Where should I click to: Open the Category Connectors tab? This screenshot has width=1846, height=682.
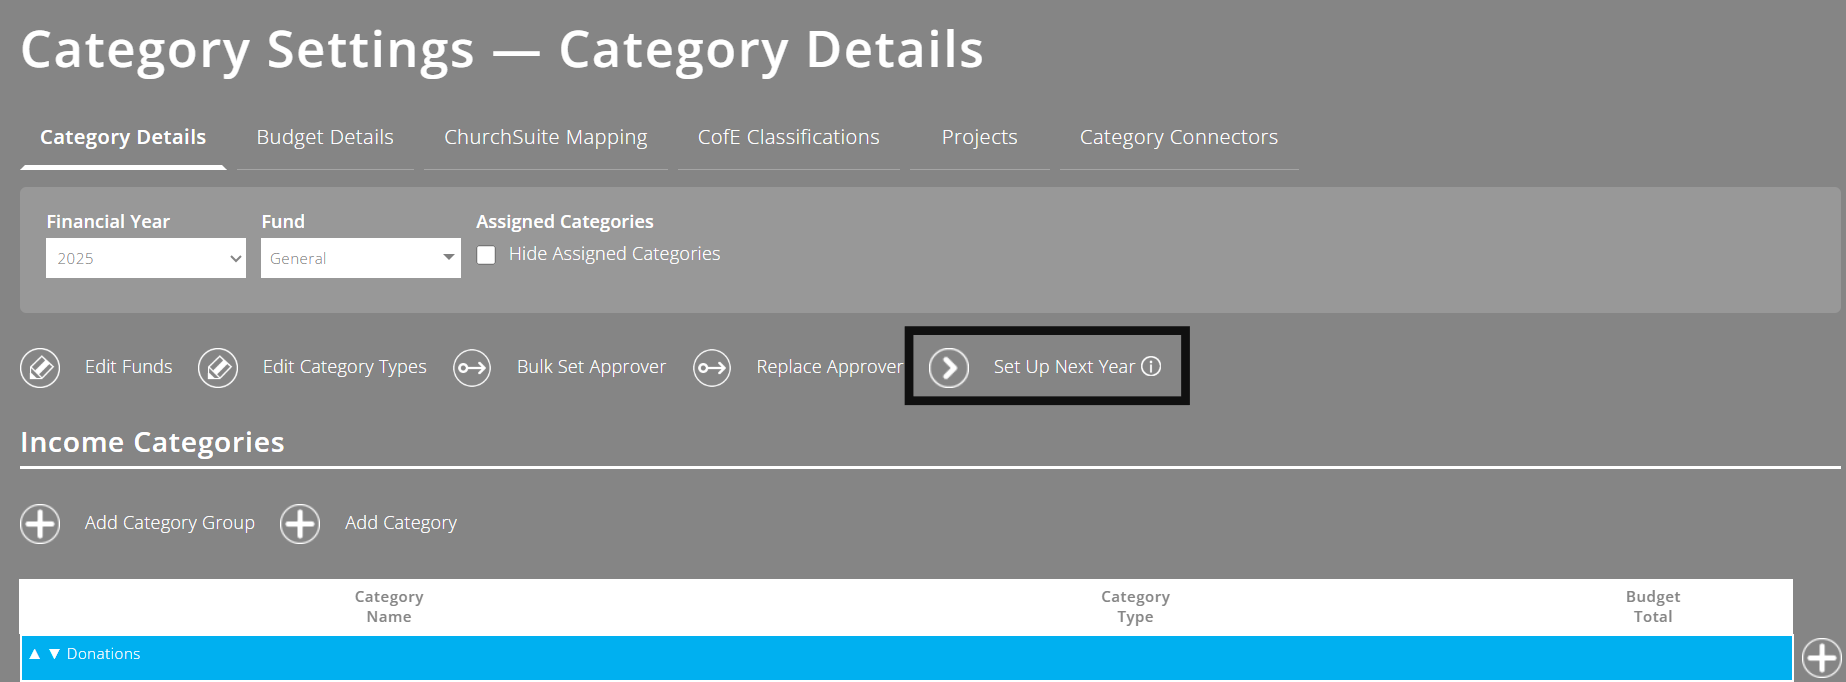(x=1179, y=138)
